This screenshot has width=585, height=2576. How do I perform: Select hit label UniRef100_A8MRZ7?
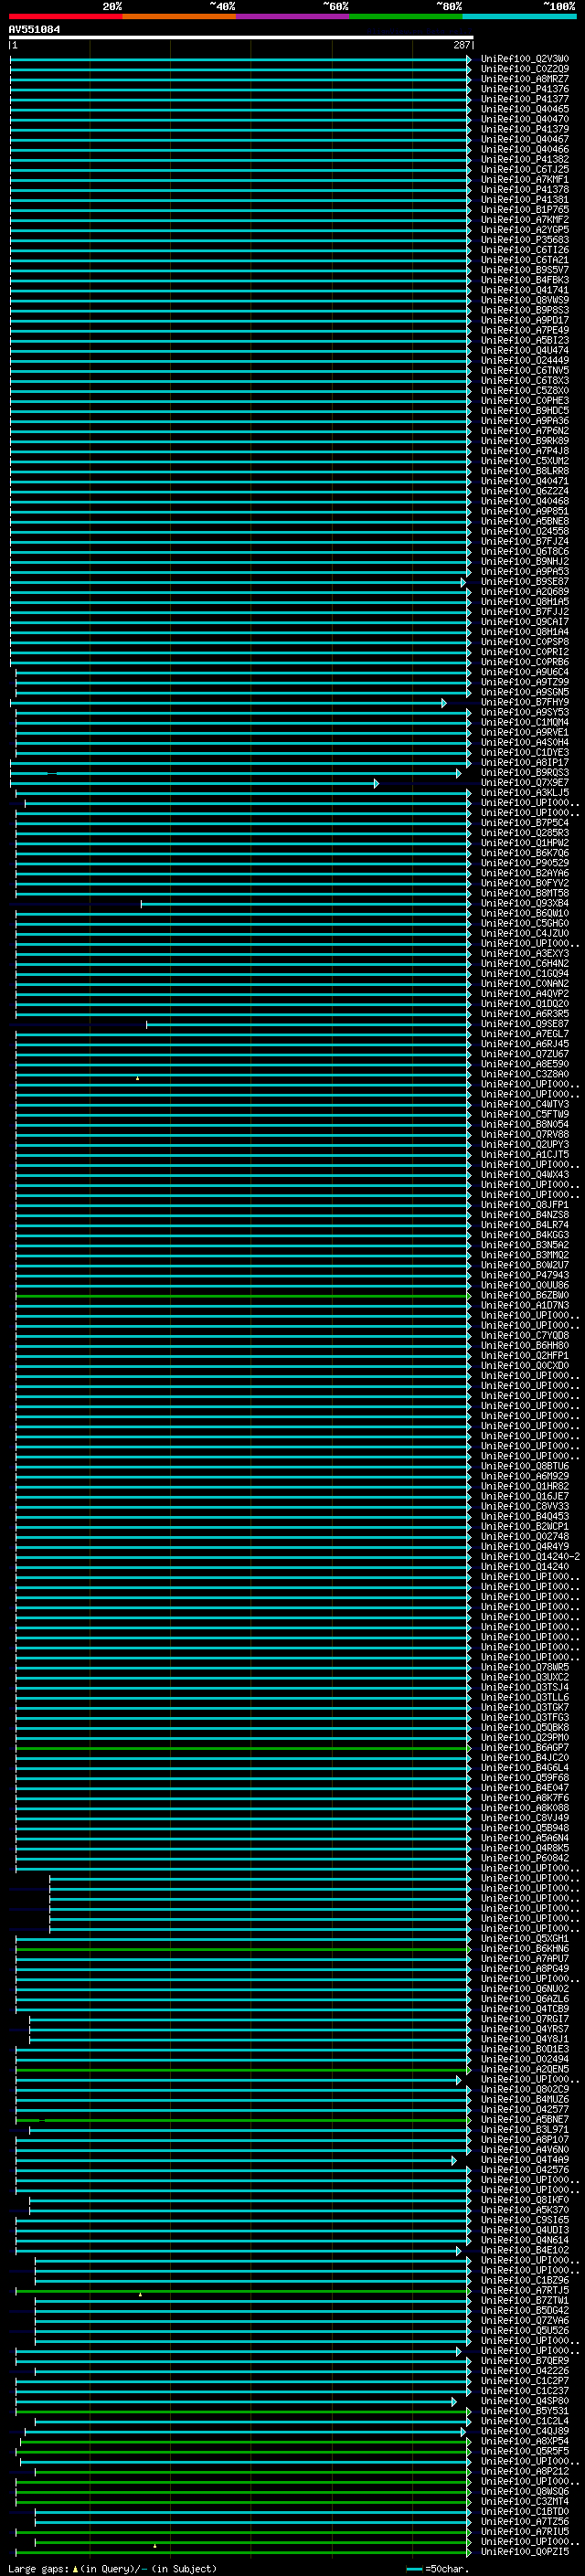[525, 79]
